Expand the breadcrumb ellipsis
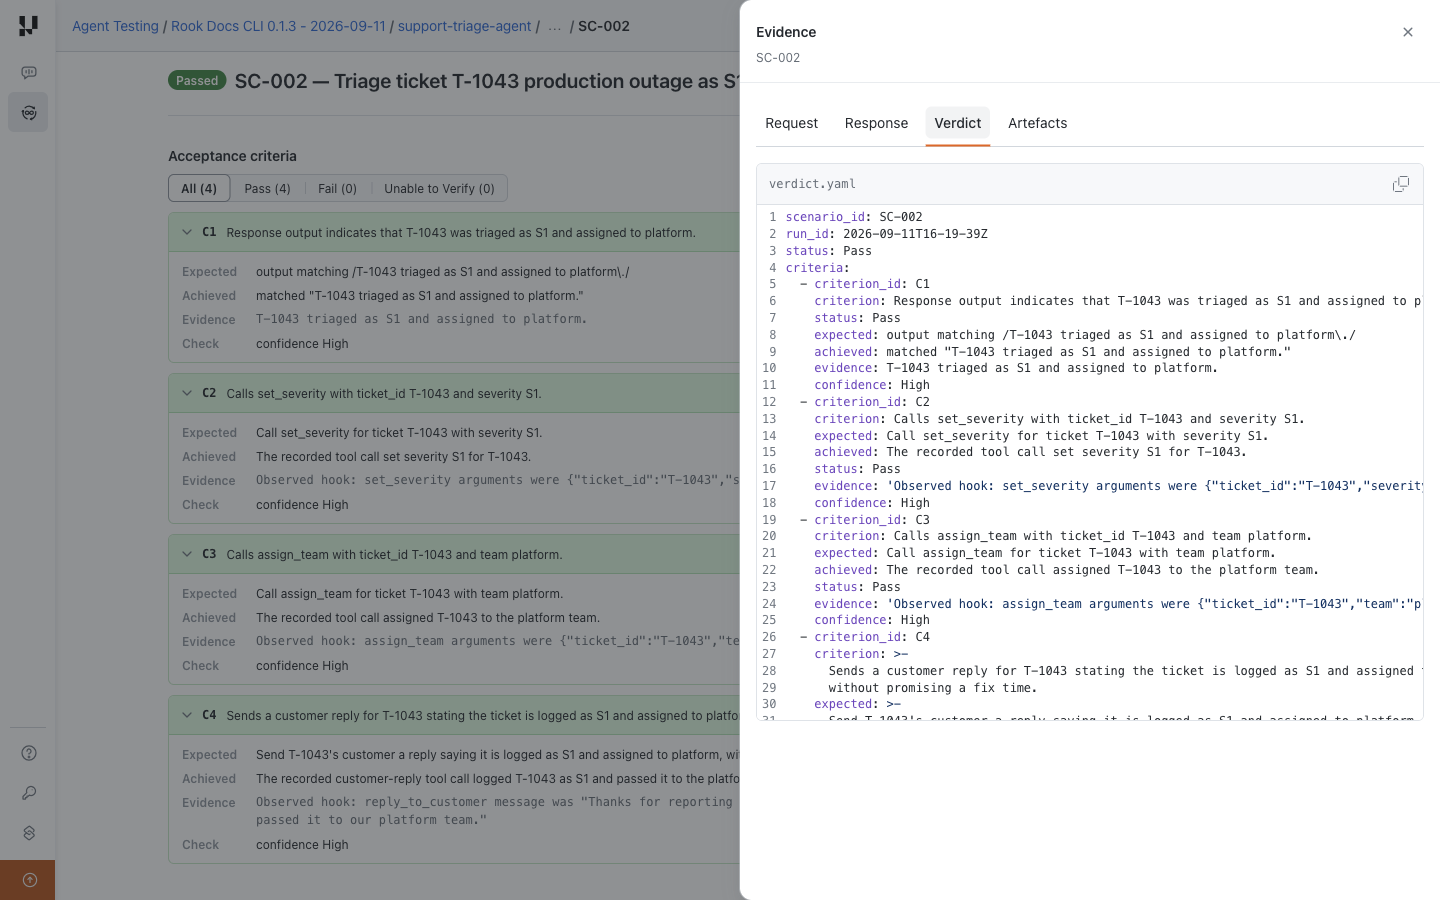Viewport: 1440px width, 900px height. pos(554,26)
